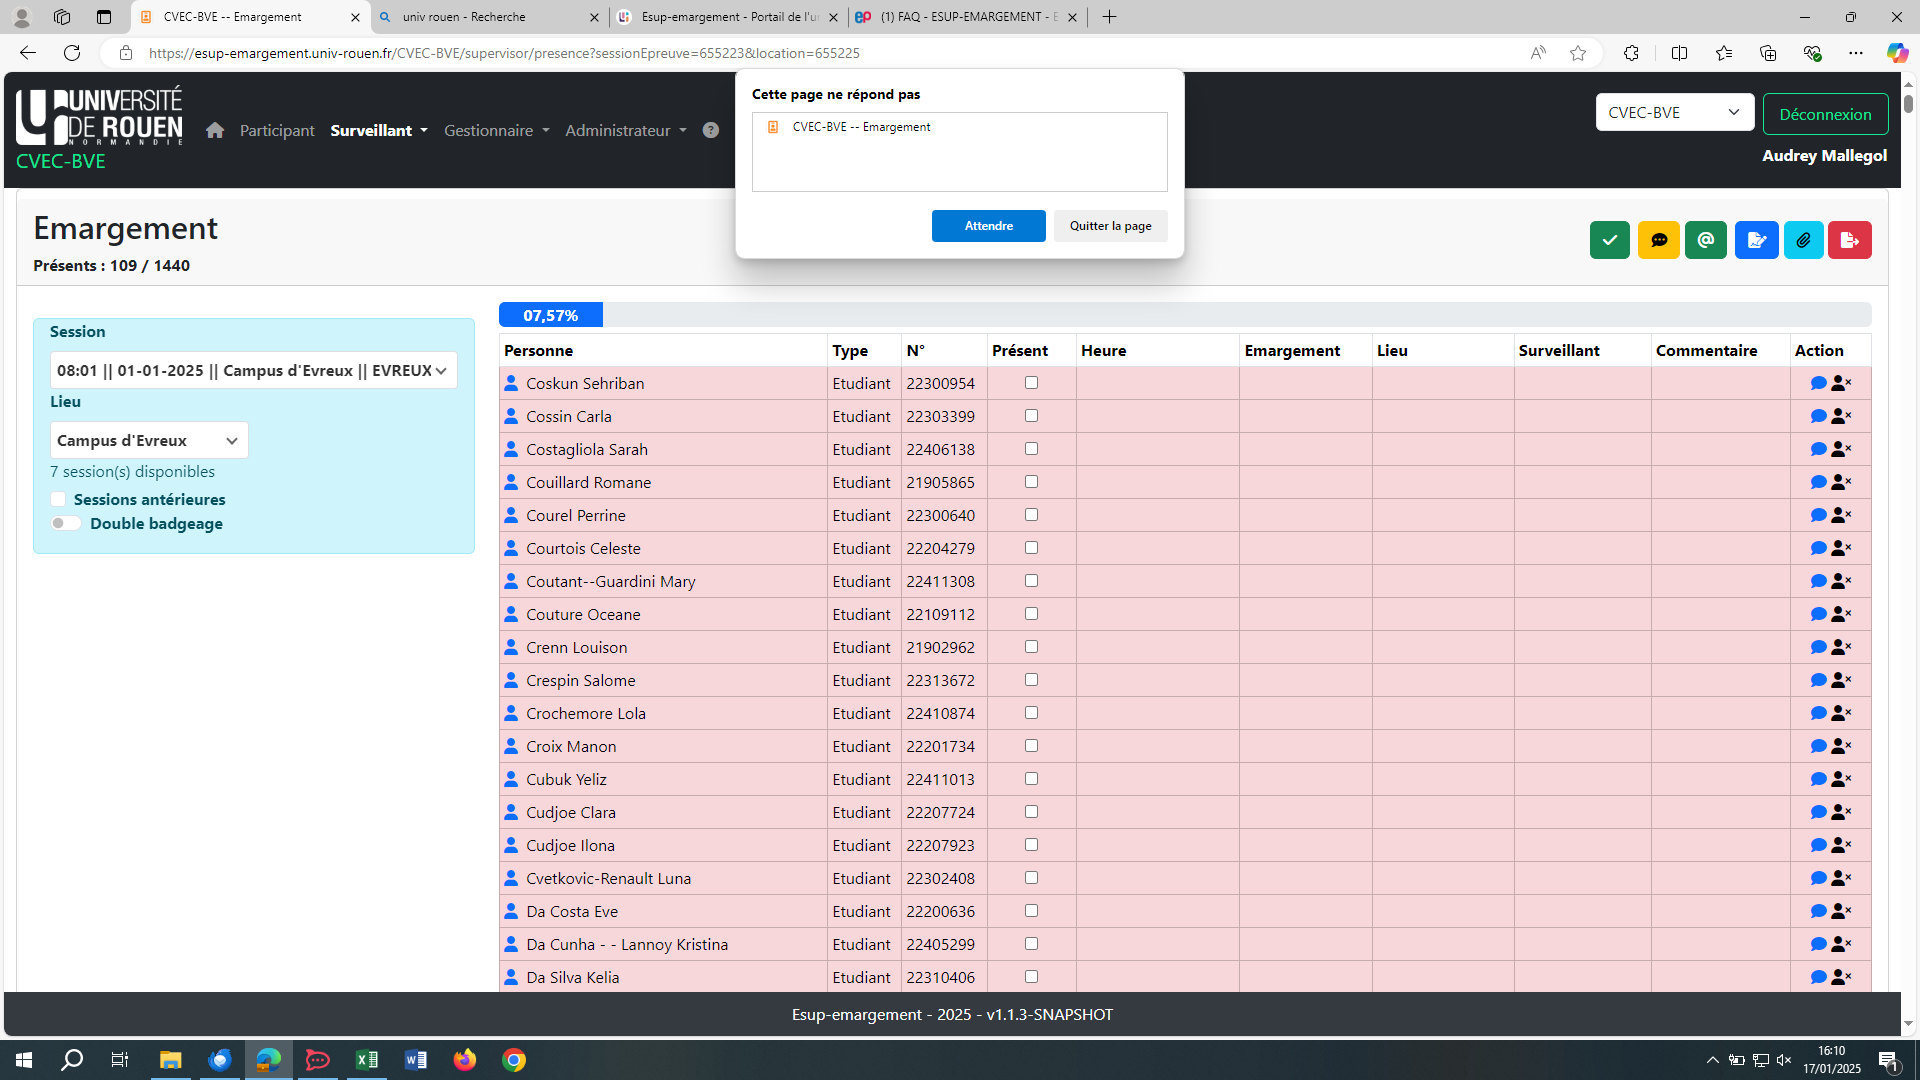Open the help question mark icon

coord(710,130)
